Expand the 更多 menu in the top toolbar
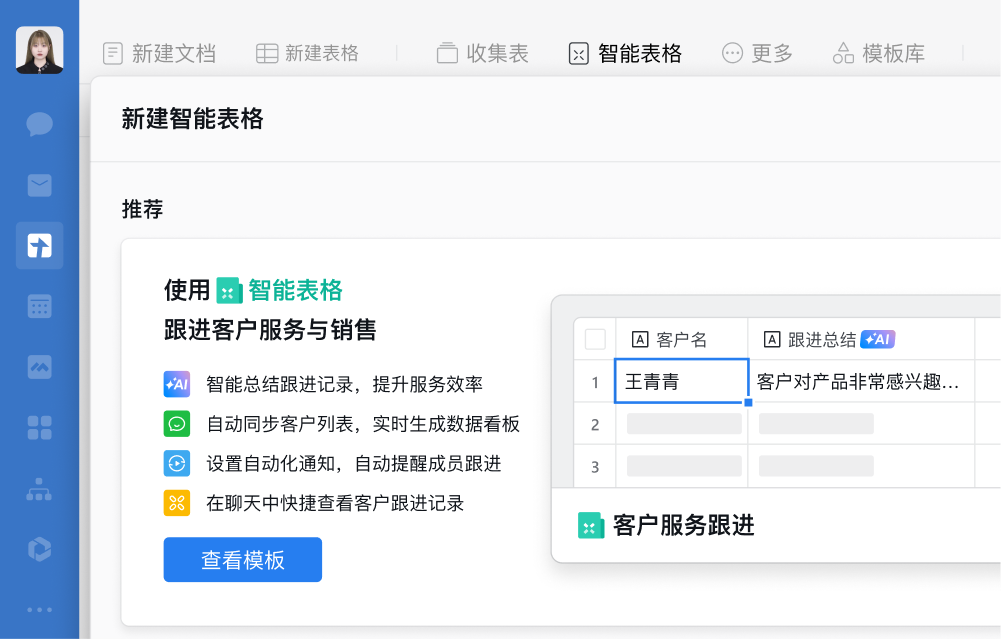 point(757,53)
